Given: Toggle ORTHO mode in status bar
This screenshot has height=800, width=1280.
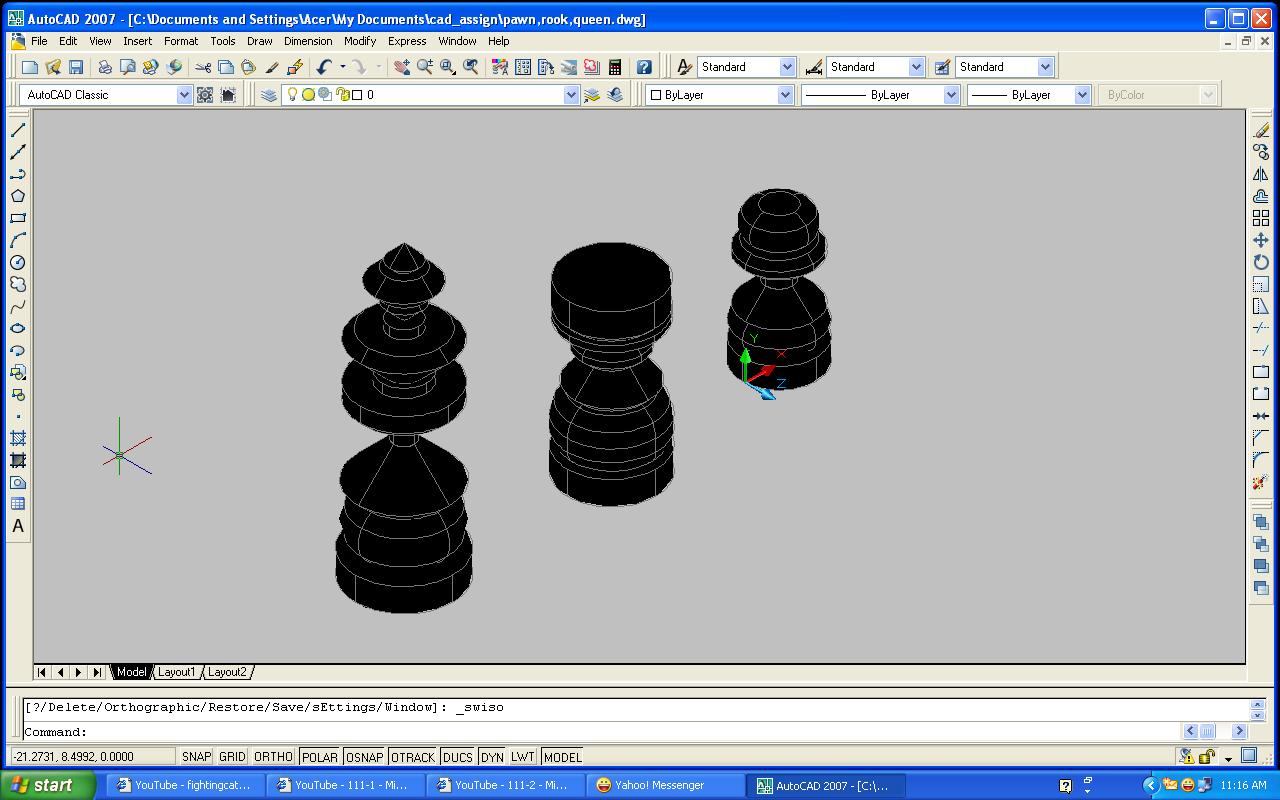Looking at the screenshot, I should coord(273,757).
